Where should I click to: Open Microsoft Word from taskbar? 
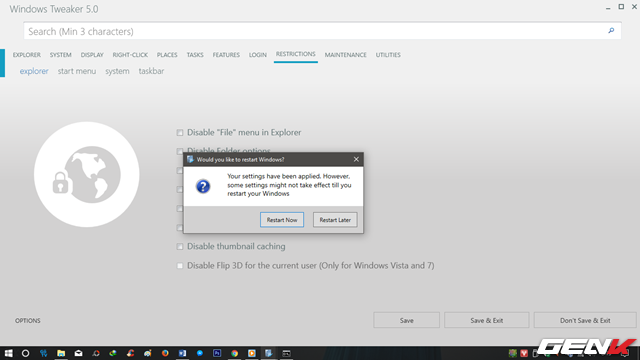coord(182,353)
